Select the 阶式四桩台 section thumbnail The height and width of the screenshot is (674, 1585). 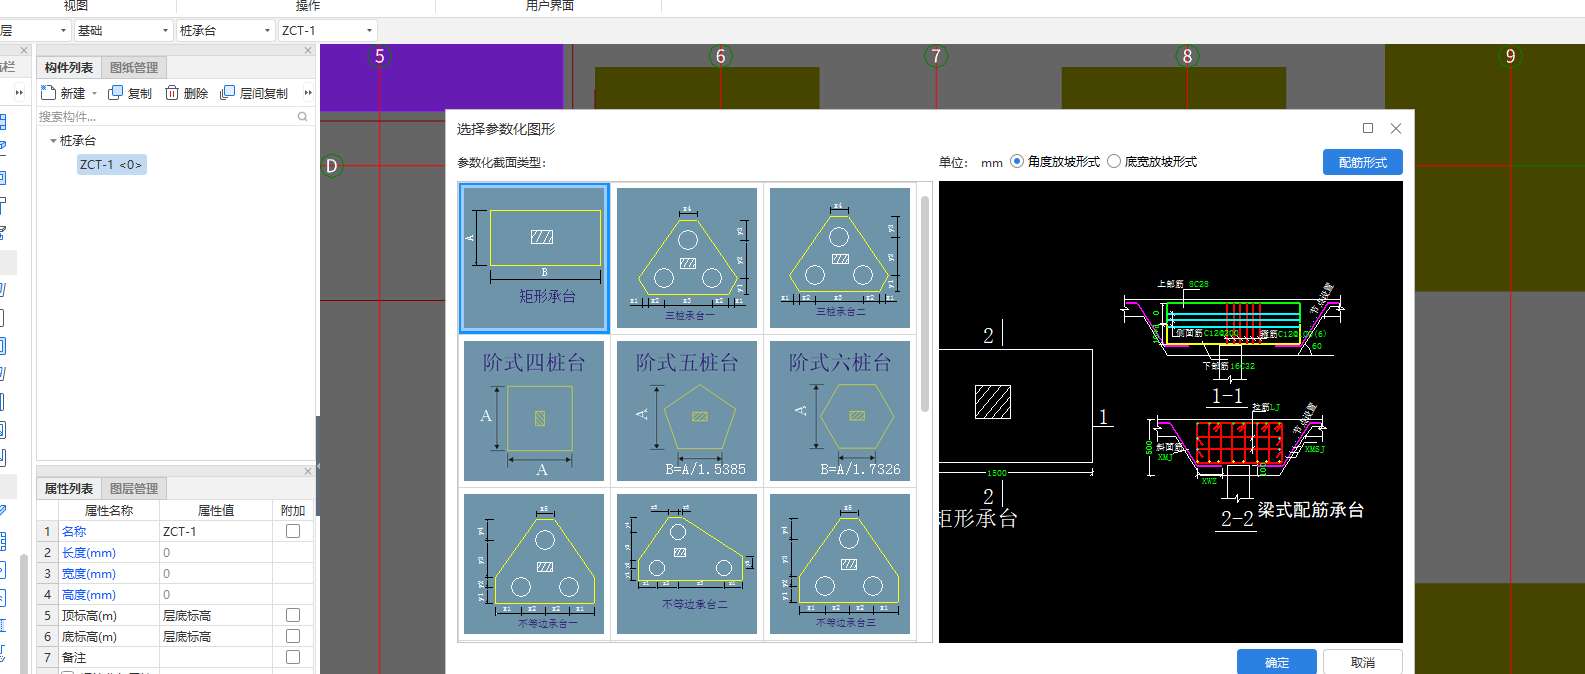[x=534, y=411]
